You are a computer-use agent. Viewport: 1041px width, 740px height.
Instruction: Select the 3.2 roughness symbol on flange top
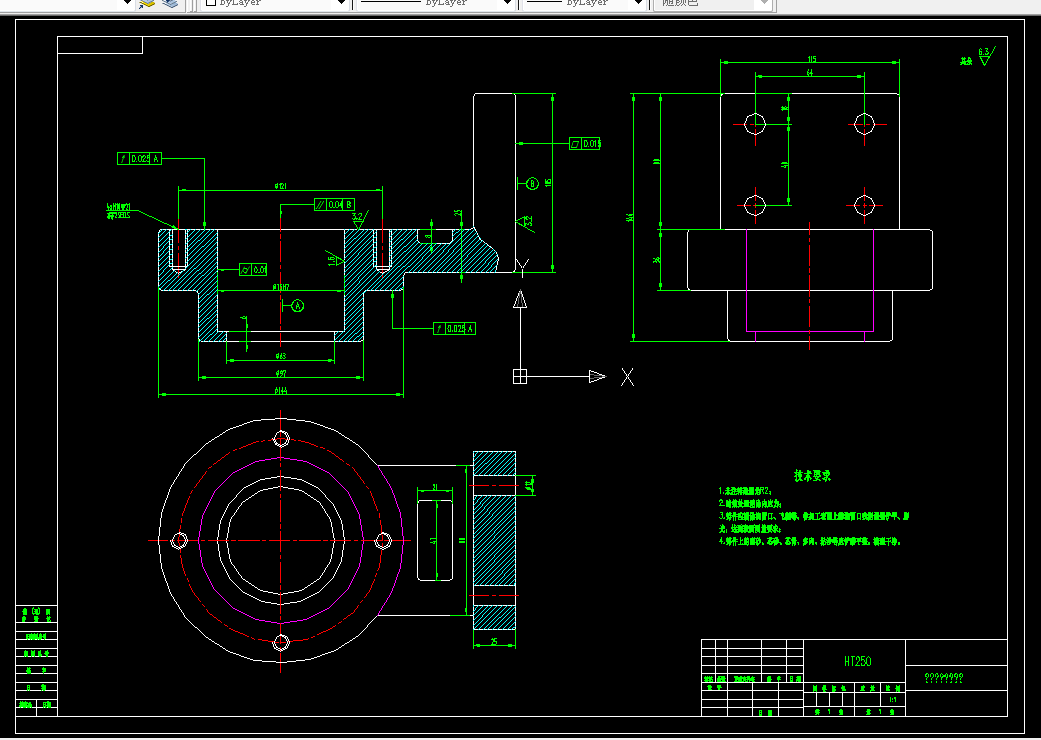click(x=359, y=220)
